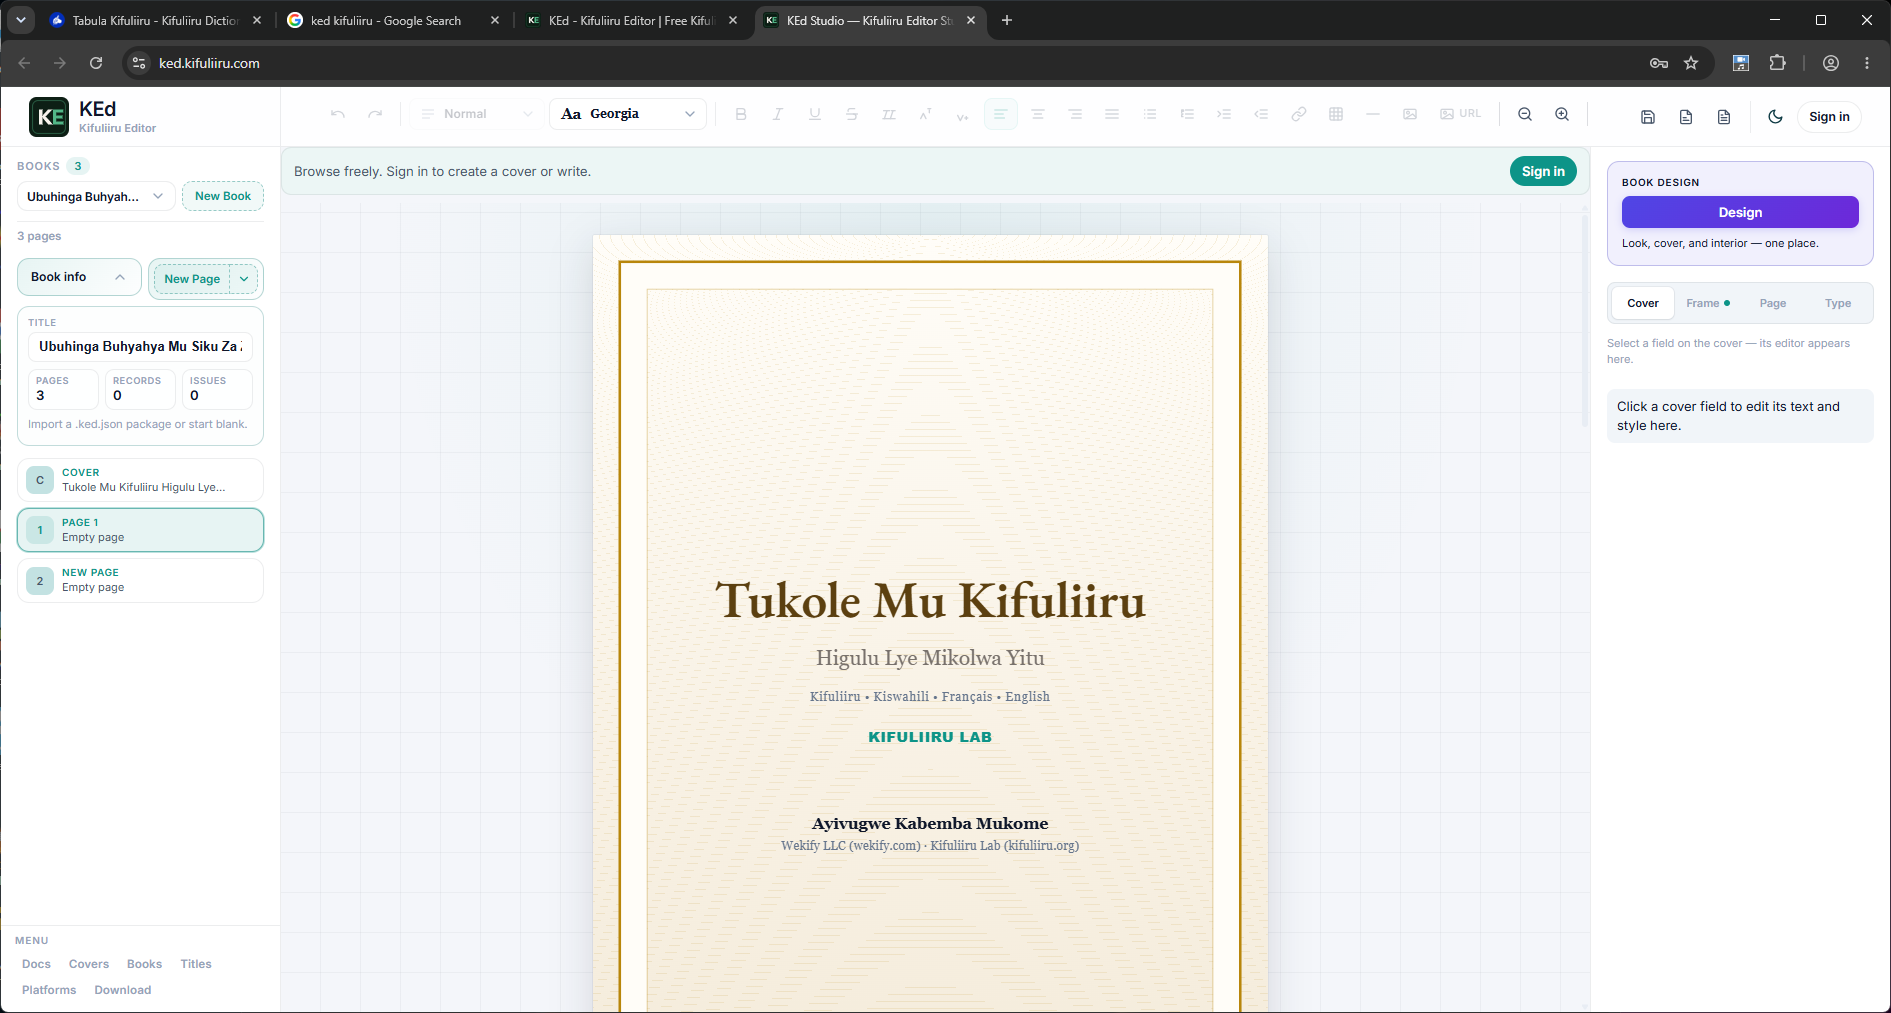
Task: Click the save floppy disk icon
Action: pos(1648,117)
